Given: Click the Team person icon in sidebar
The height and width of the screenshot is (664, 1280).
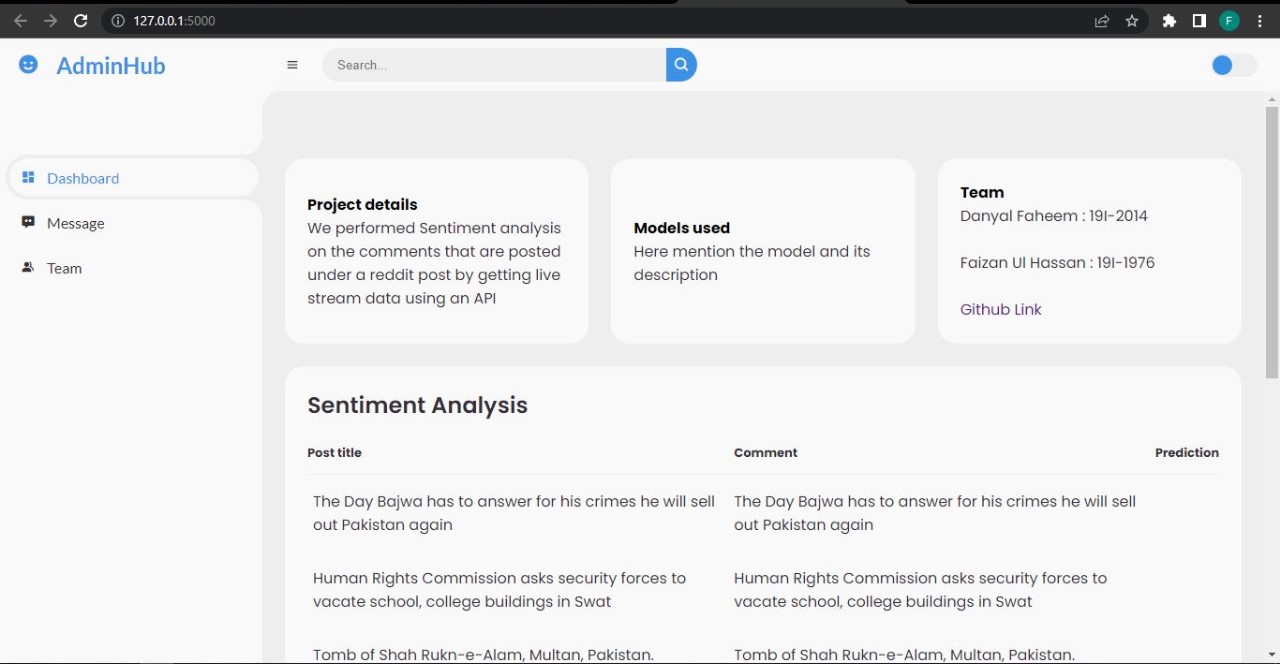Looking at the screenshot, I should (x=28, y=267).
